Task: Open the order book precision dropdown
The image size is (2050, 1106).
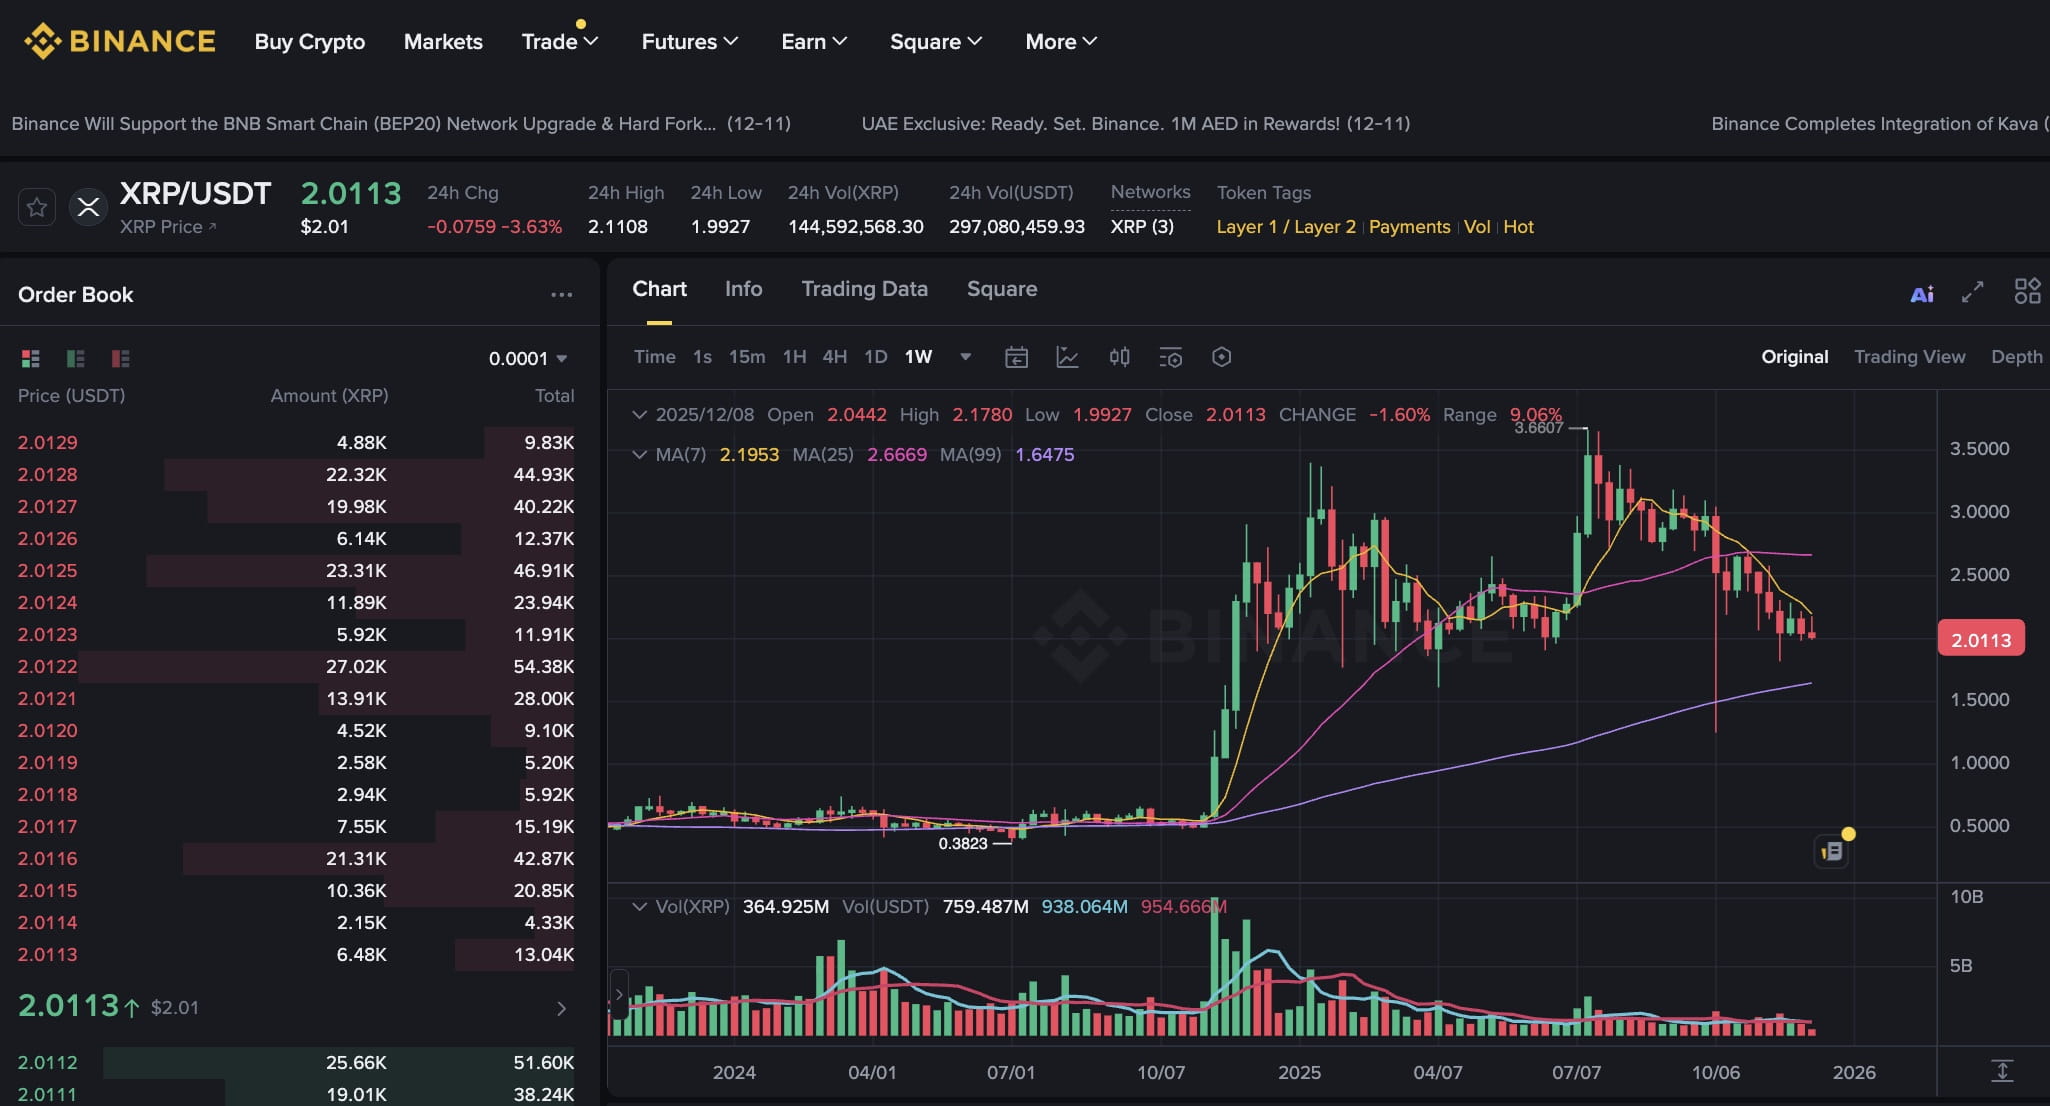Action: coord(527,357)
